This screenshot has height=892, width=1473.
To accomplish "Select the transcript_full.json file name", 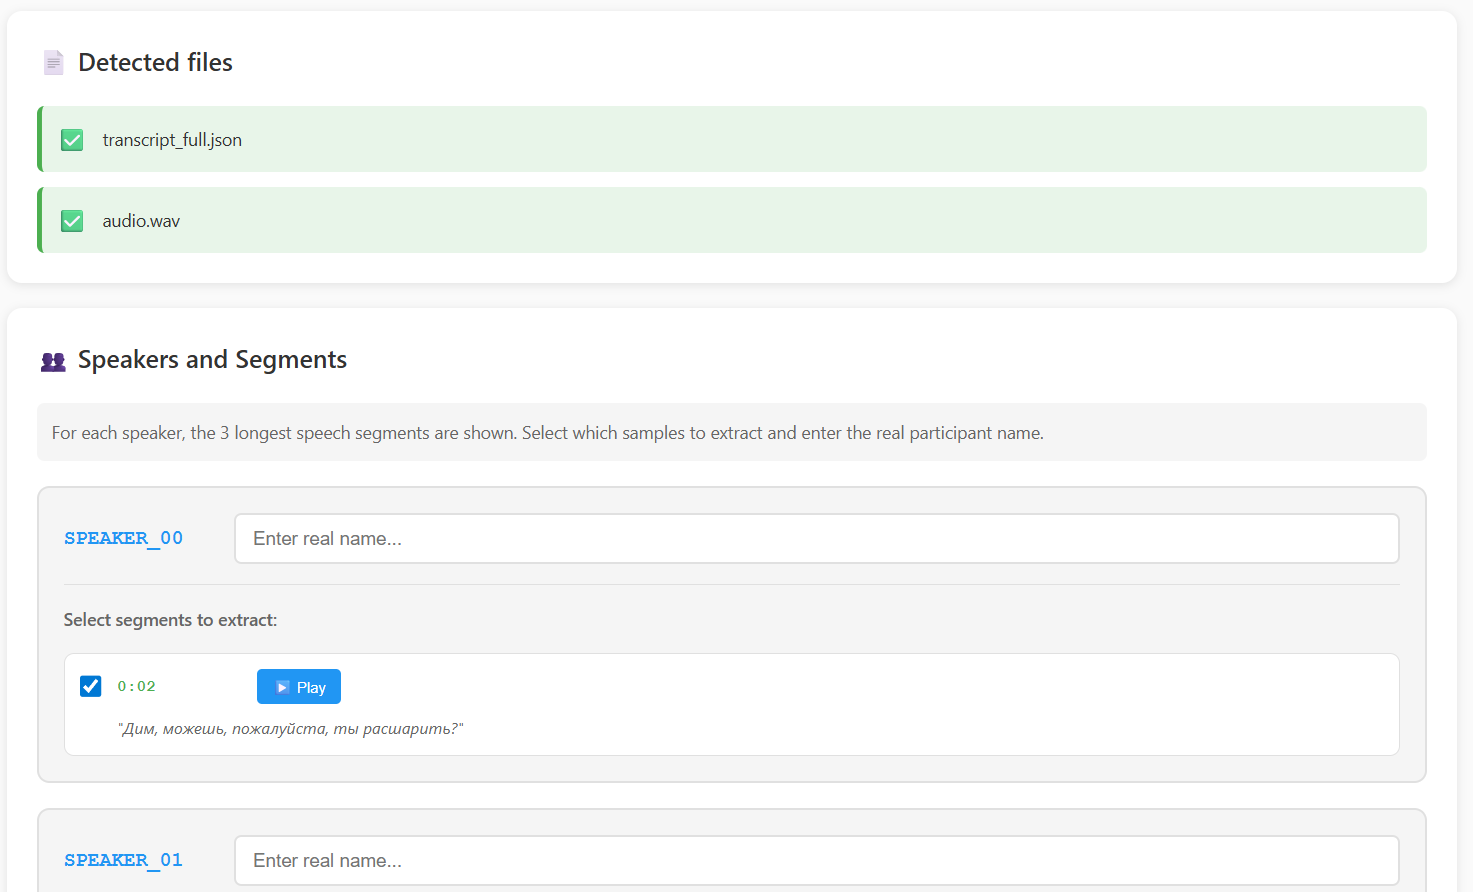I will point(172,140).
